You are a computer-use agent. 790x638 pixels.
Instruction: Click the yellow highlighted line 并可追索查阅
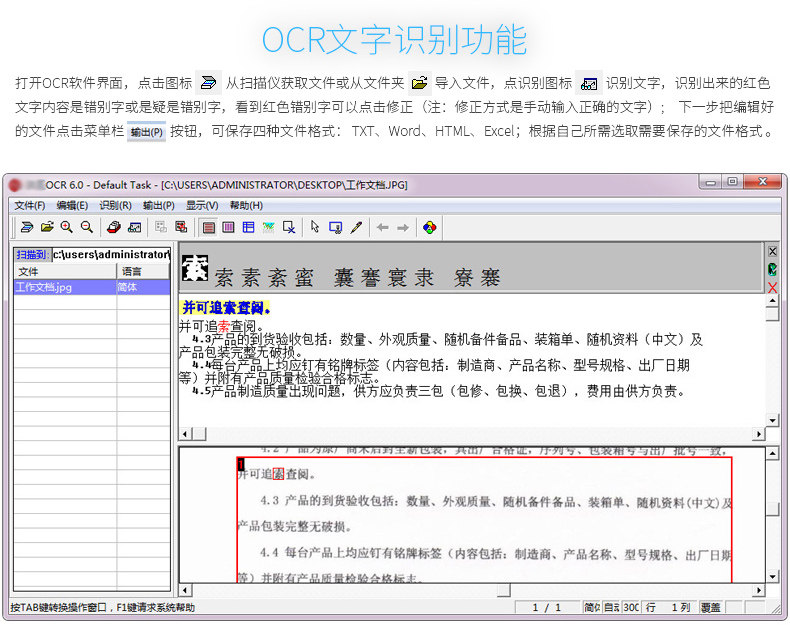(x=226, y=307)
